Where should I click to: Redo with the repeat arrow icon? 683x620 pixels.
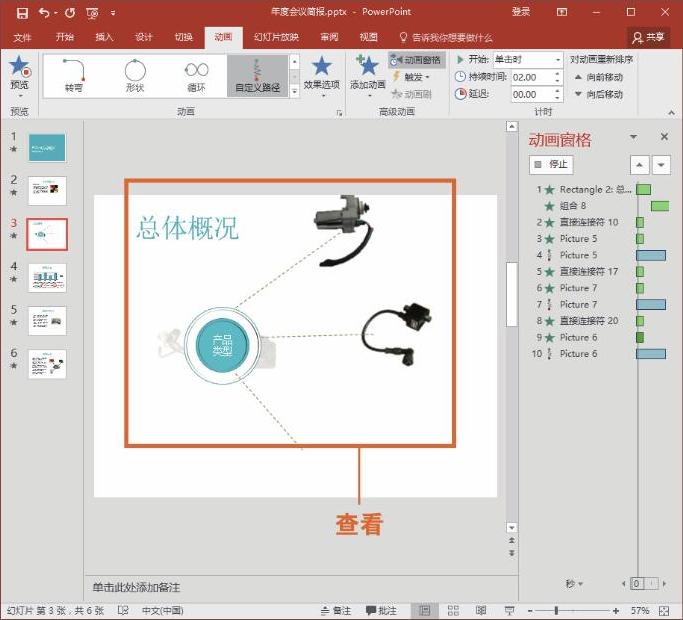pos(70,13)
